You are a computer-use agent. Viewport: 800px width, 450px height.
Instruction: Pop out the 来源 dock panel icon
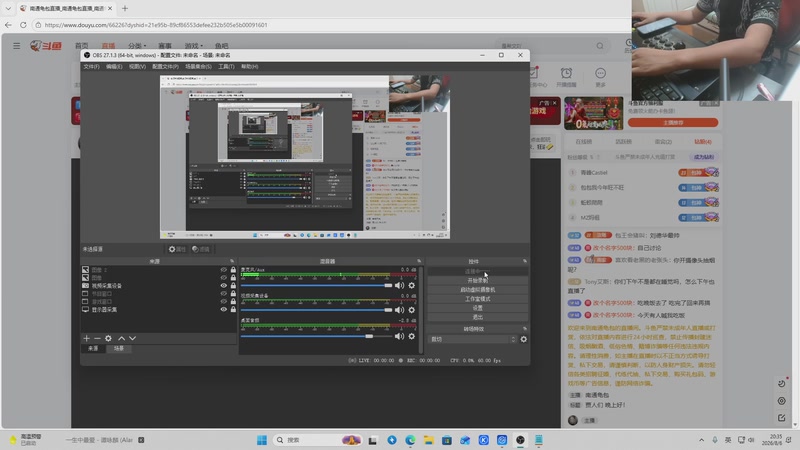232,261
